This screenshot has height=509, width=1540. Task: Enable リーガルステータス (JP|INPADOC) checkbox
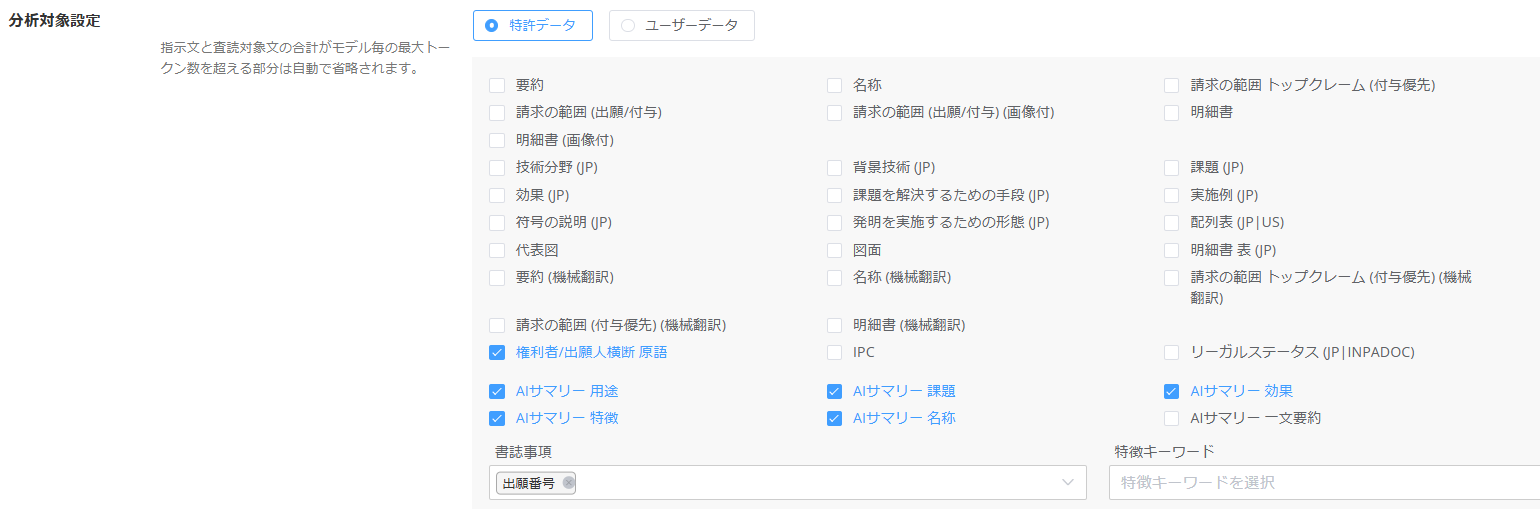point(1171,352)
